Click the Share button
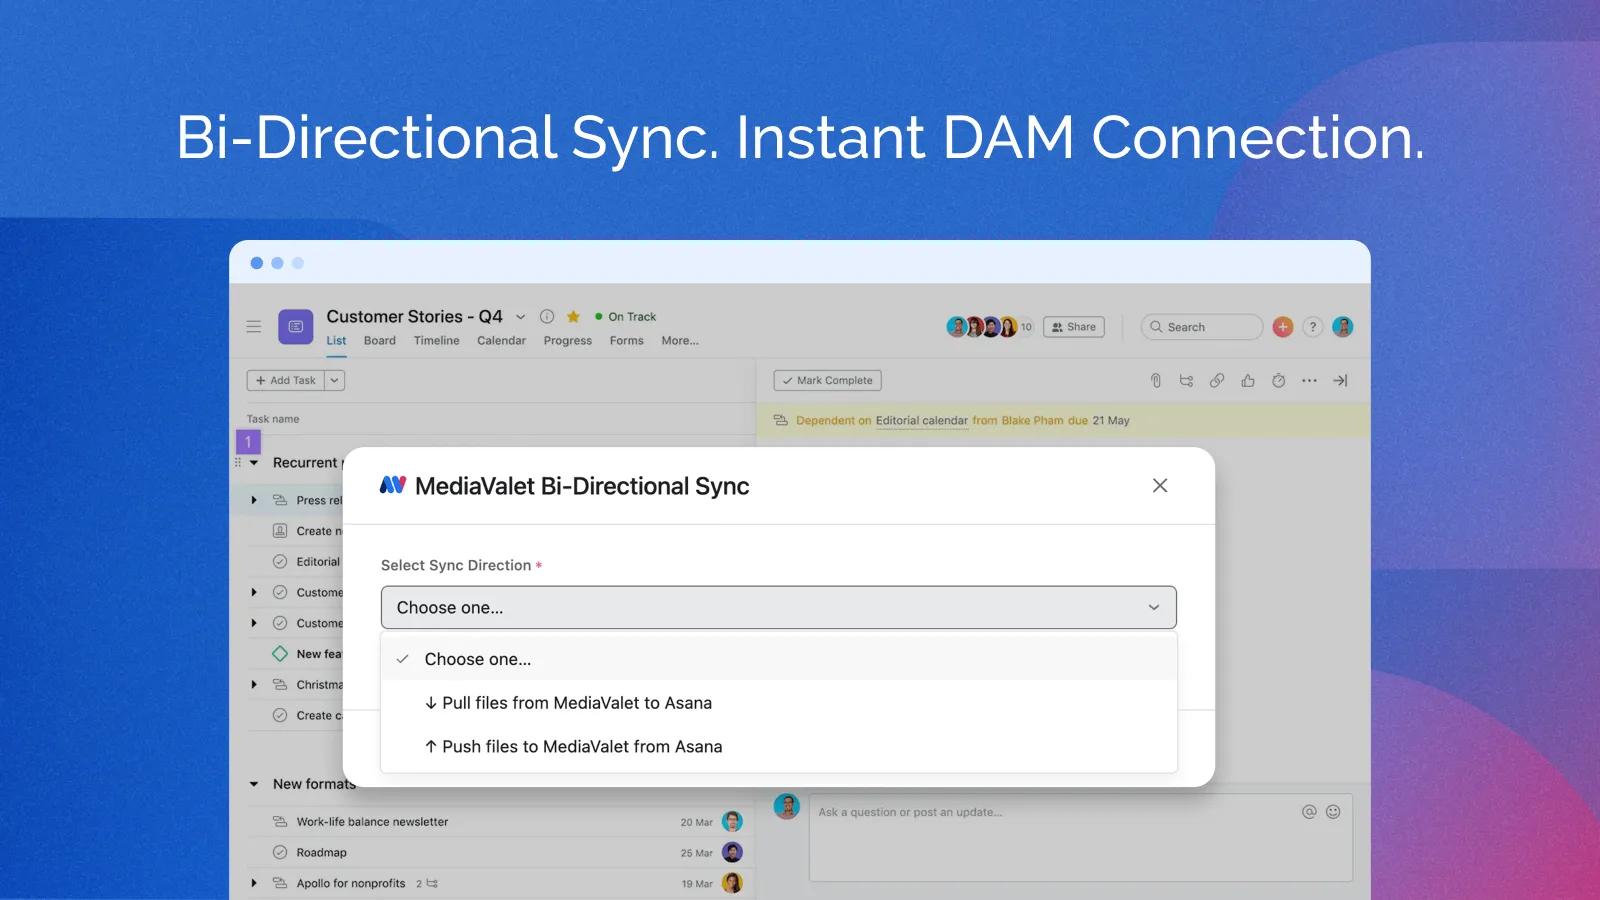Screen dimensions: 1600x900 [x=1074, y=327]
